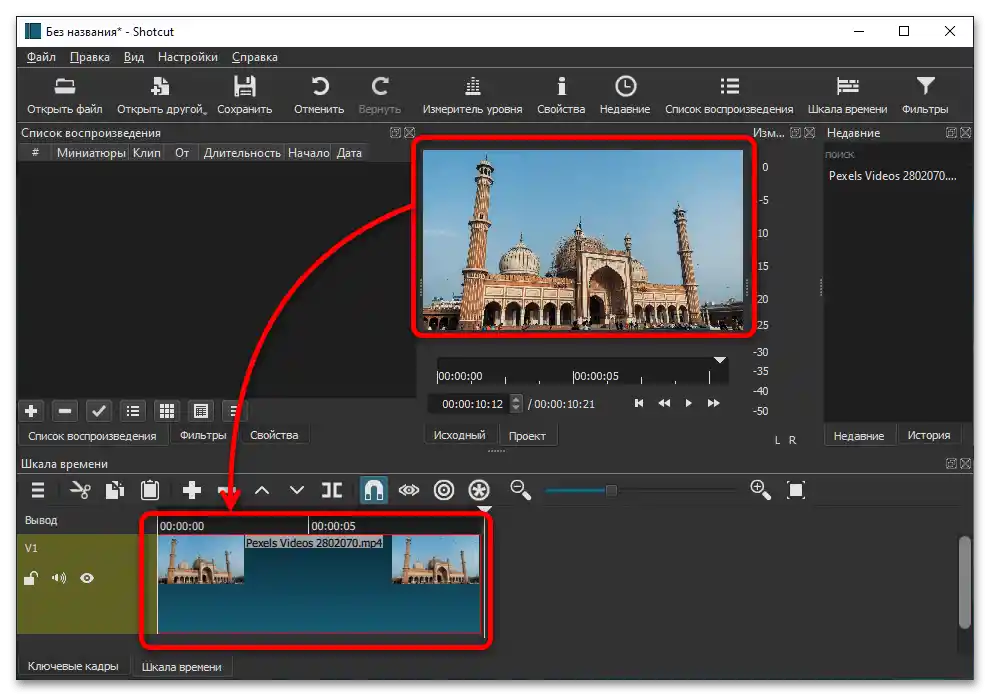The height and width of the screenshot is (696, 990).
Task: Click Open File in the toolbar
Action: coord(64,95)
